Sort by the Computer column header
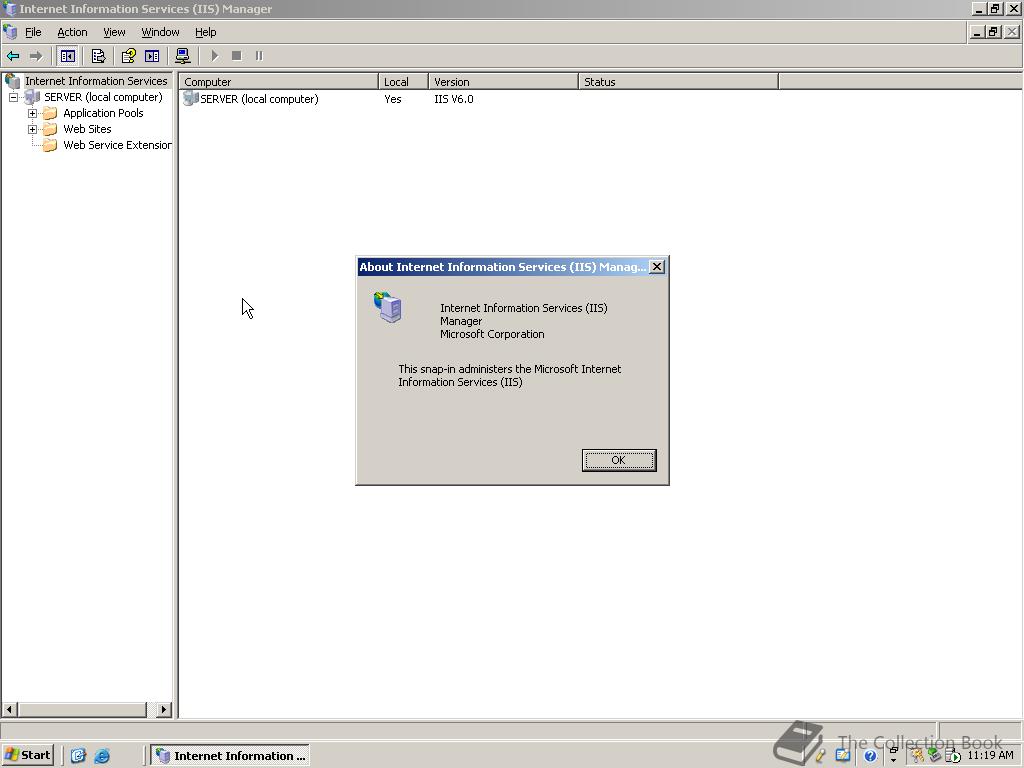 click(x=279, y=82)
